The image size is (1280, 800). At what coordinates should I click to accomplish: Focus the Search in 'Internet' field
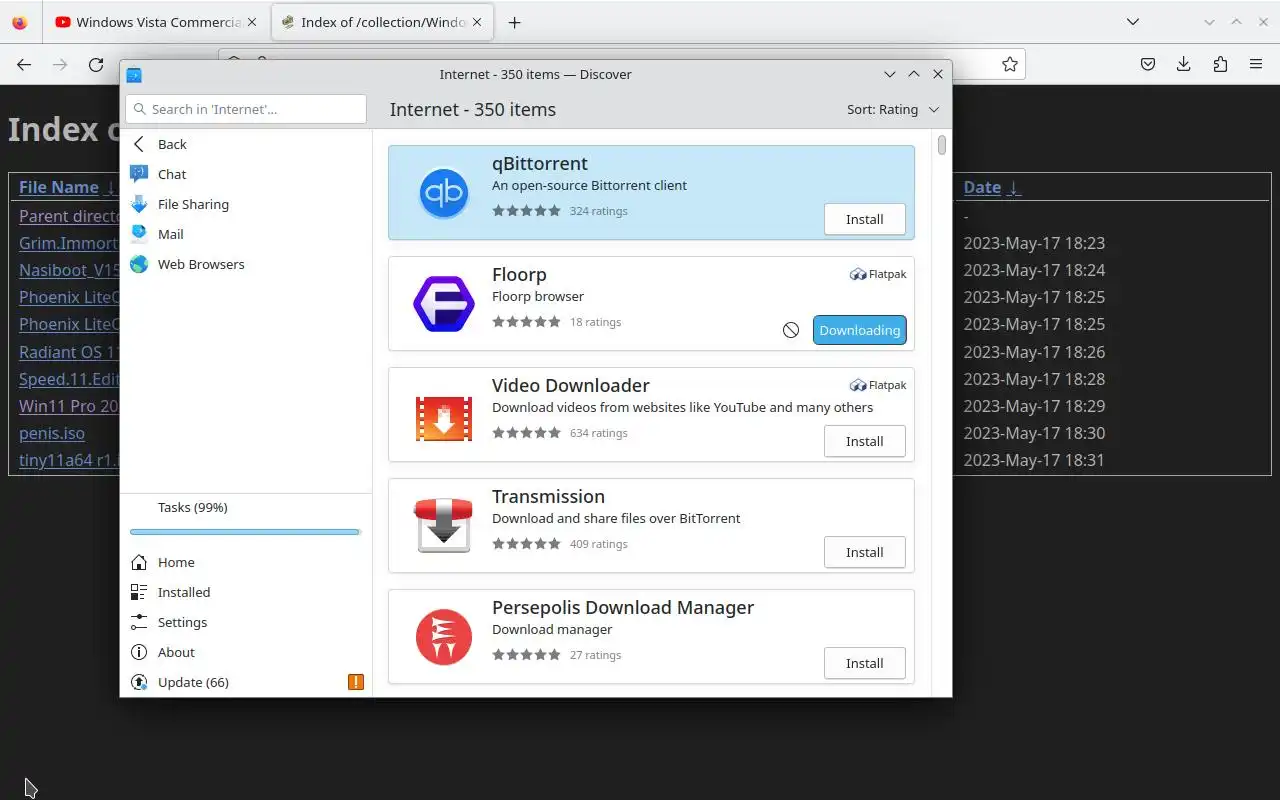[x=246, y=109]
